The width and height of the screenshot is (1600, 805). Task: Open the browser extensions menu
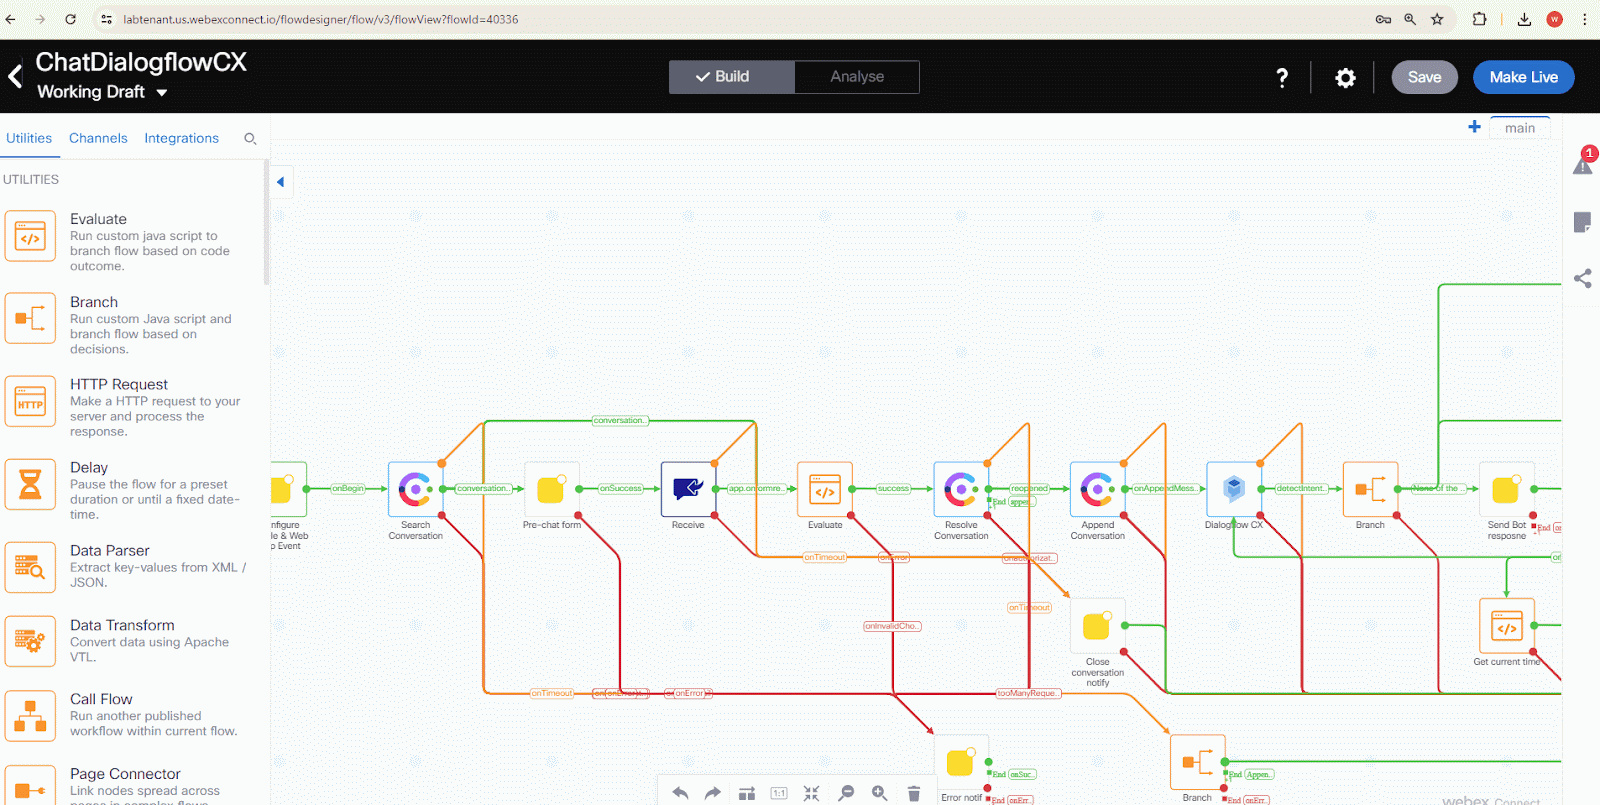1479,19
